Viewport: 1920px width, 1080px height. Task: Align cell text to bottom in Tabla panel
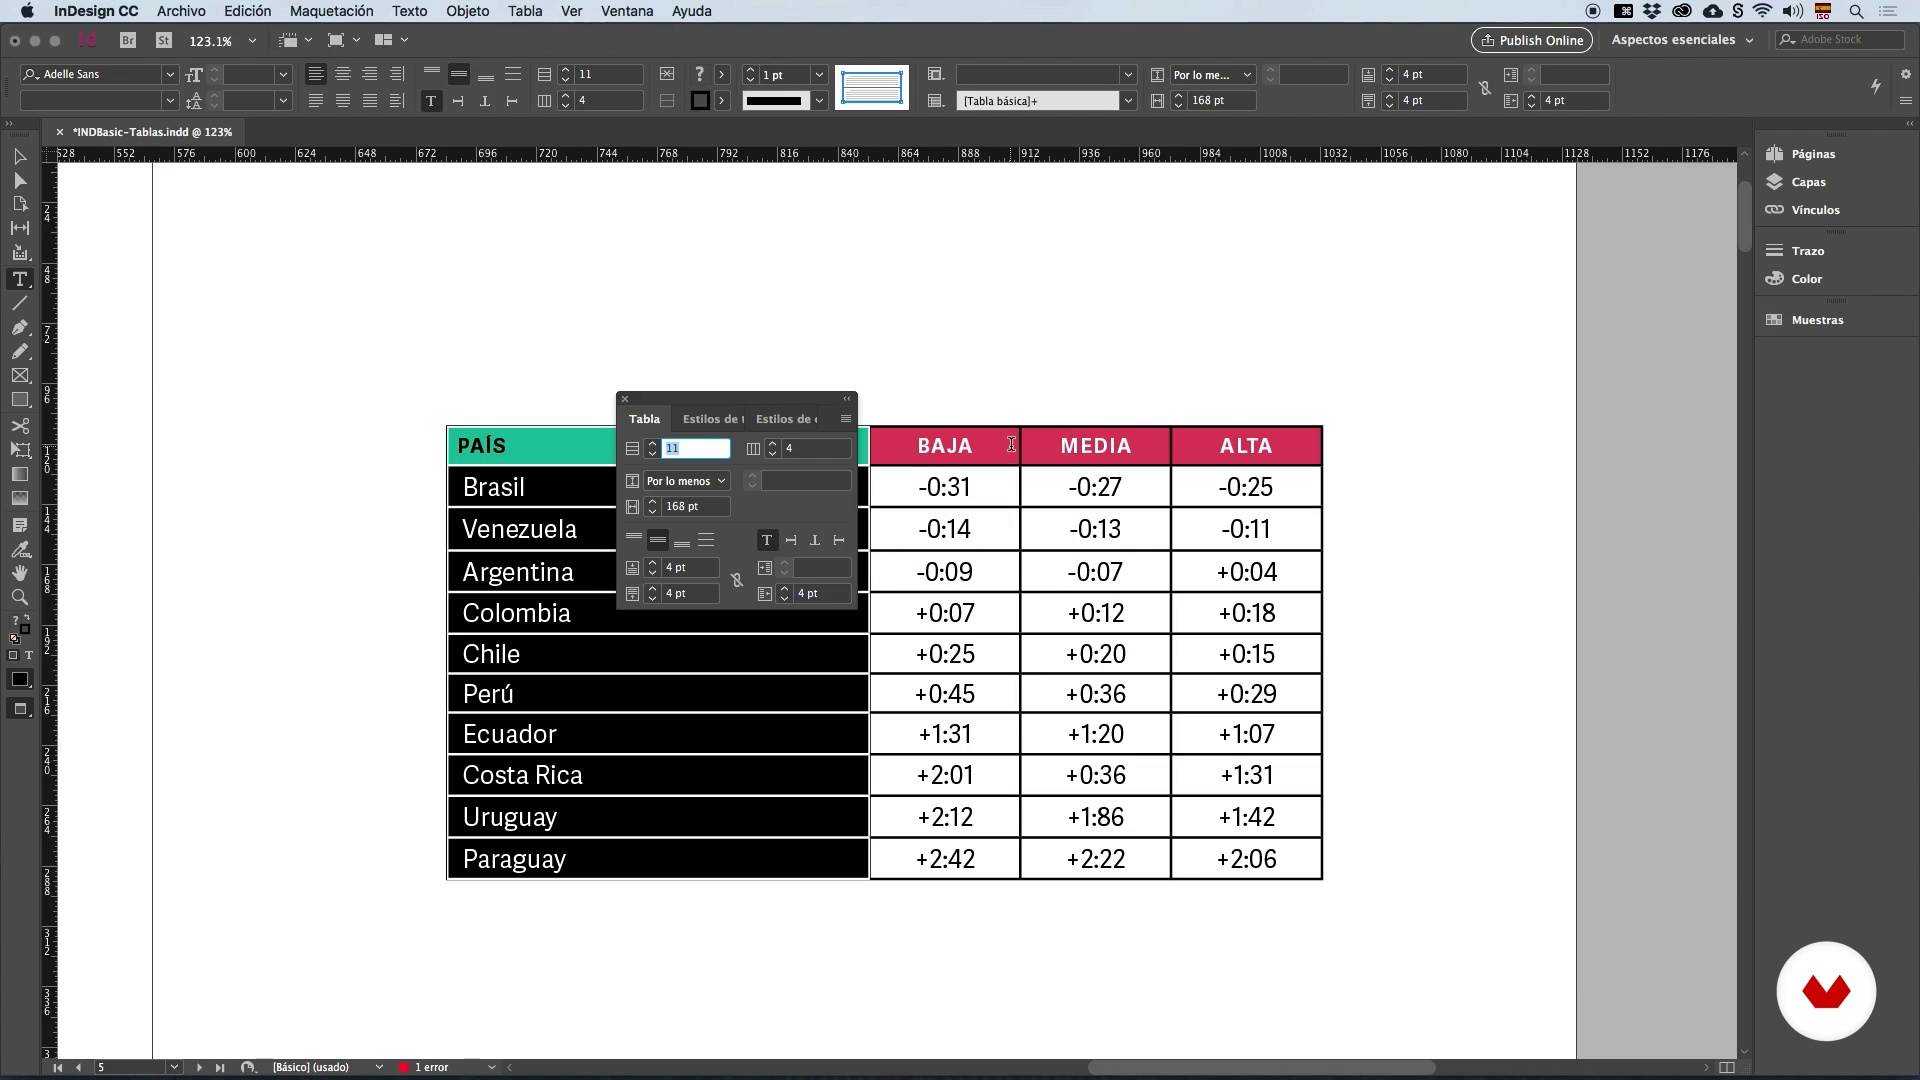pyautogui.click(x=682, y=540)
